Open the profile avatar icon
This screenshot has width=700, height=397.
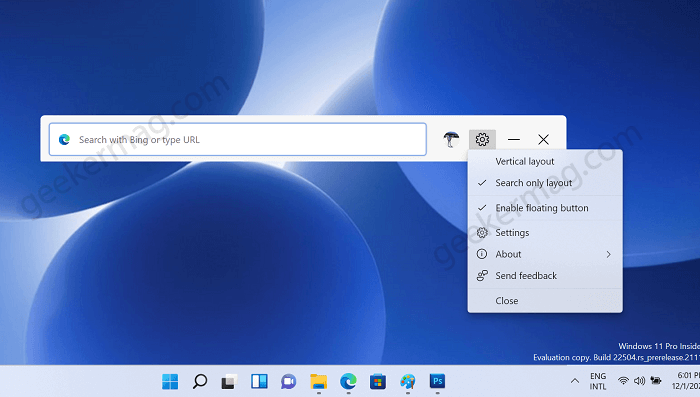point(451,139)
